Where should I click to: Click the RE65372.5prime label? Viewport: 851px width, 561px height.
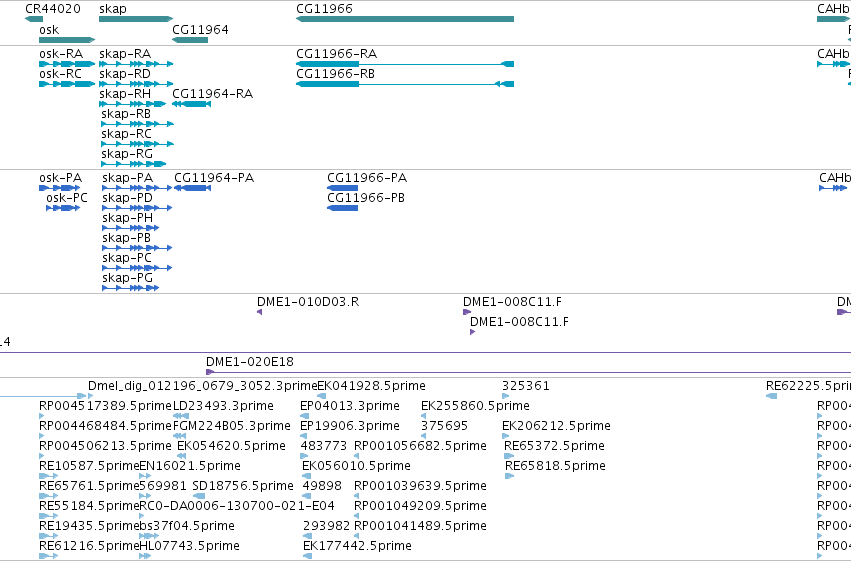554,446
